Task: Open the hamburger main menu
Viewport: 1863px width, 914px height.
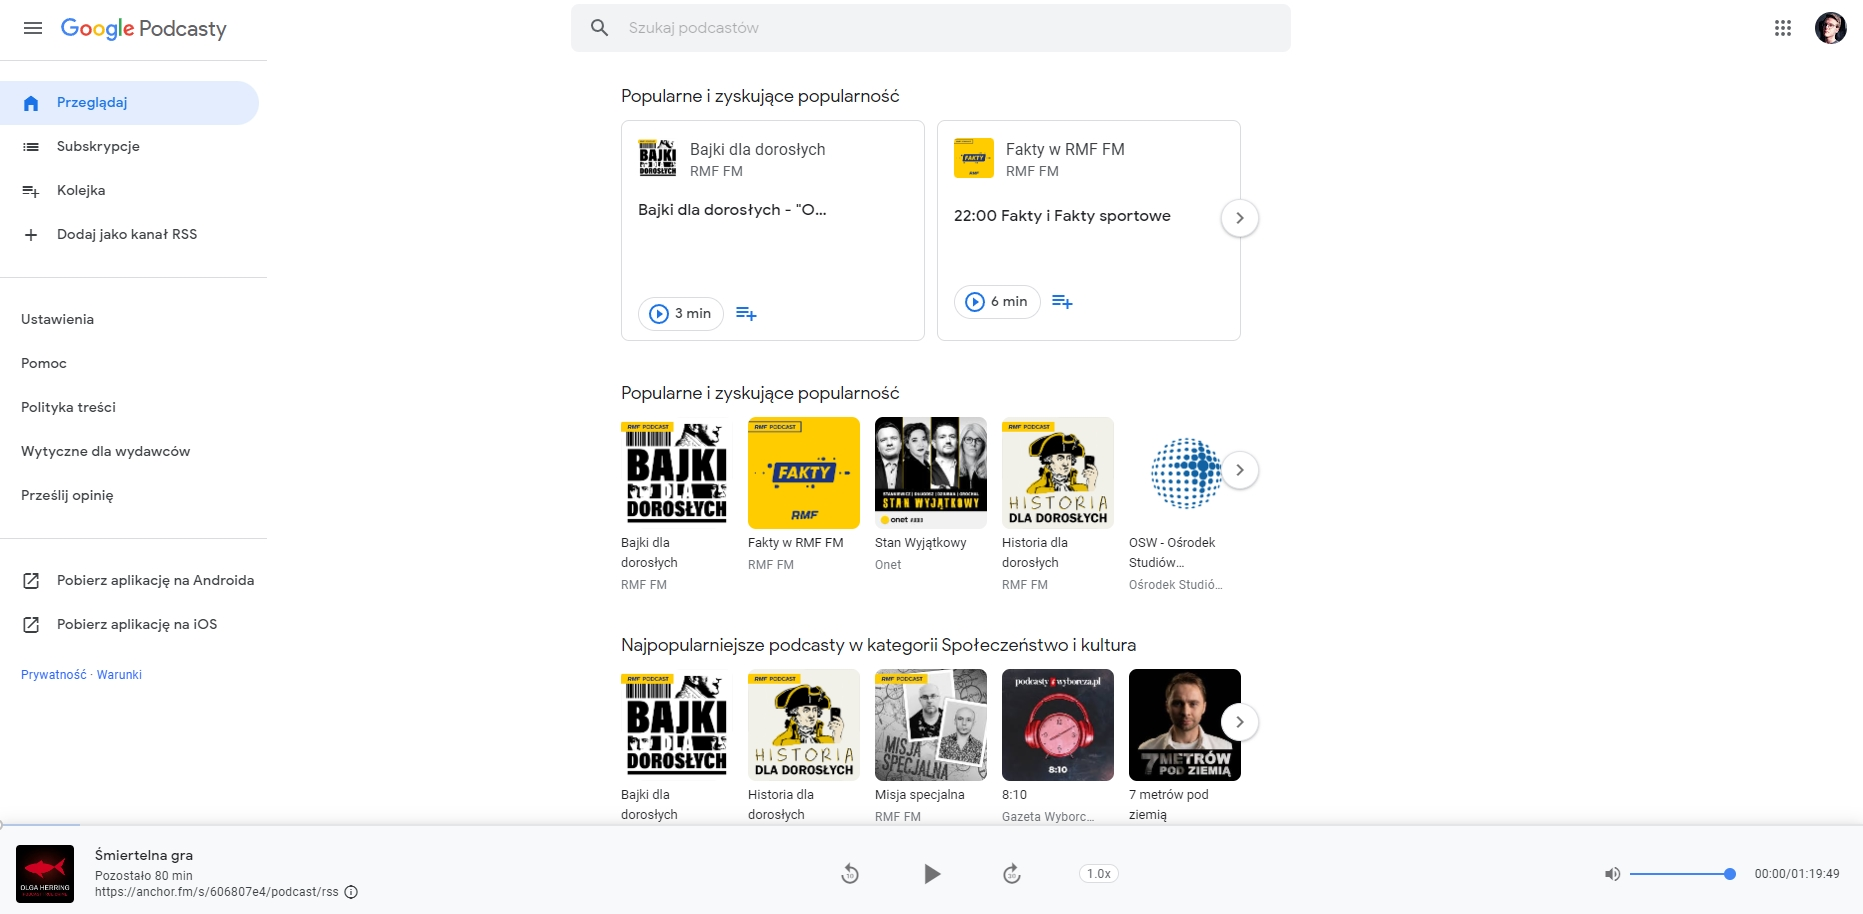Action: click(x=33, y=28)
